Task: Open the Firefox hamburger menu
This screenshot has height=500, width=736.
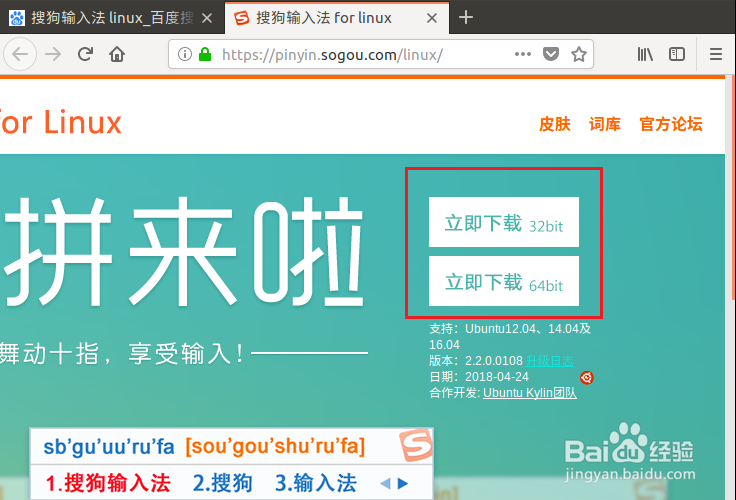Action: coord(715,54)
